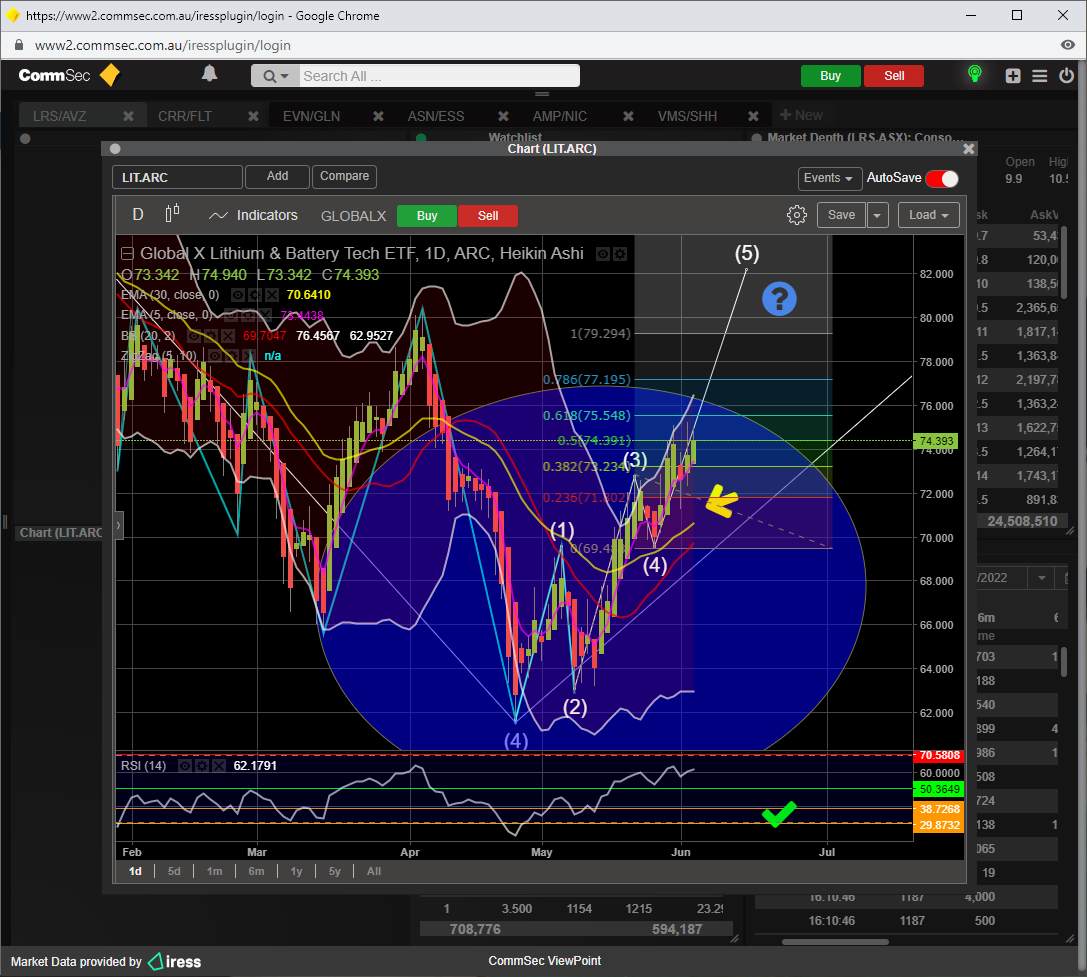The image size is (1087, 977).
Task: Click the notifications bell icon
Action: (209, 74)
